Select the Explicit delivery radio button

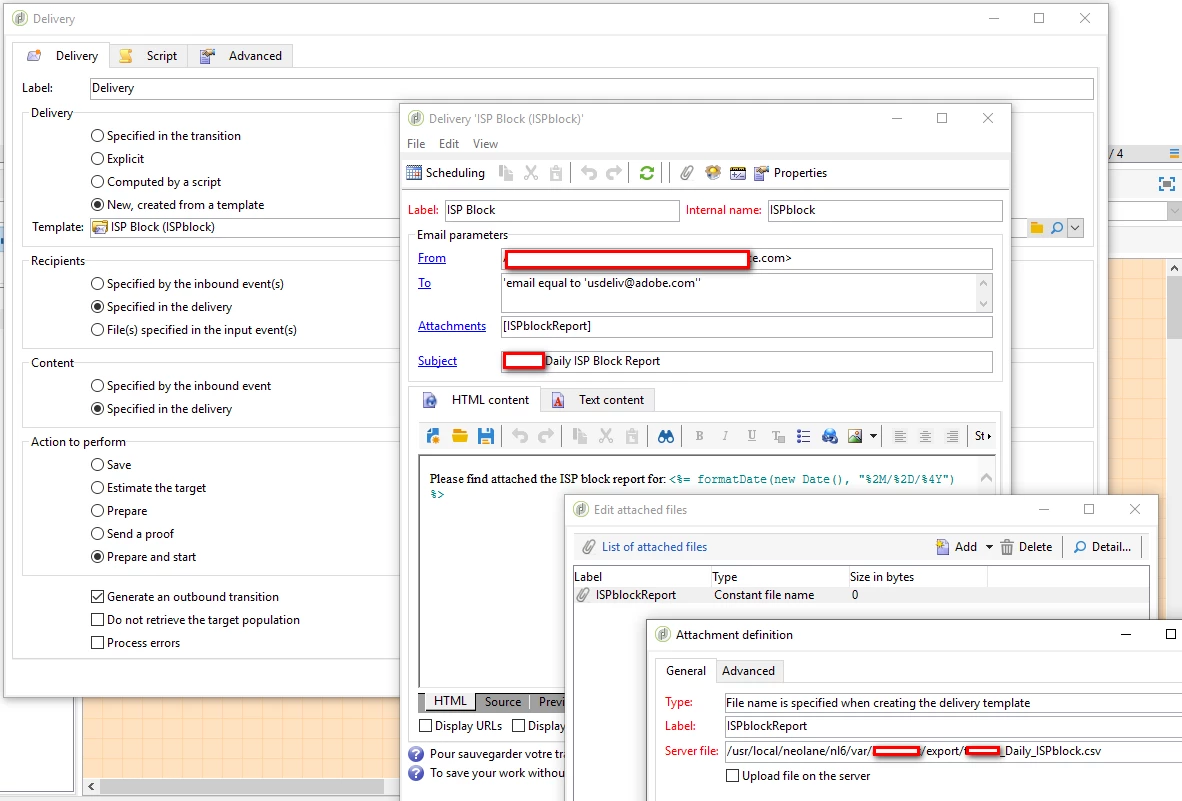pos(97,159)
